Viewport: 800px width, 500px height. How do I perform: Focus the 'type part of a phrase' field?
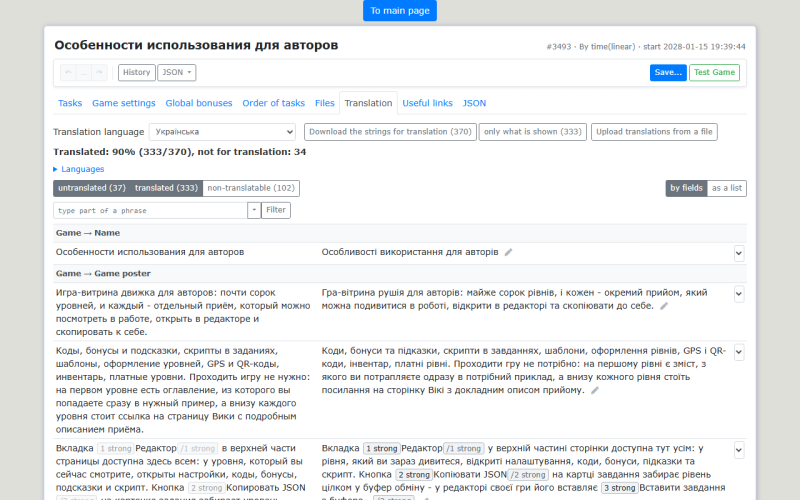tap(151, 210)
